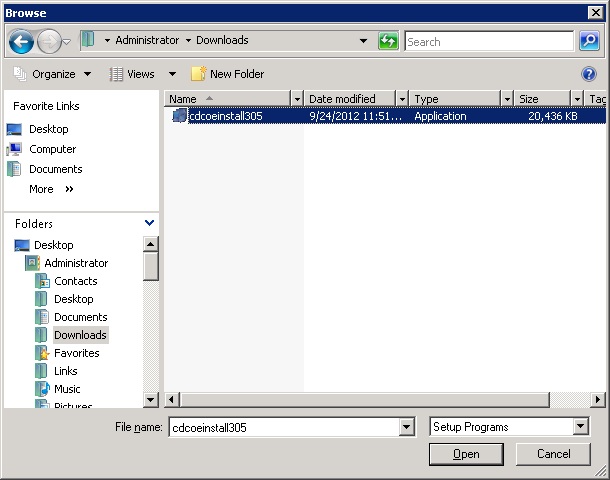Open the blue Help icon
The width and height of the screenshot is (610, 480).
click(589, 74)
